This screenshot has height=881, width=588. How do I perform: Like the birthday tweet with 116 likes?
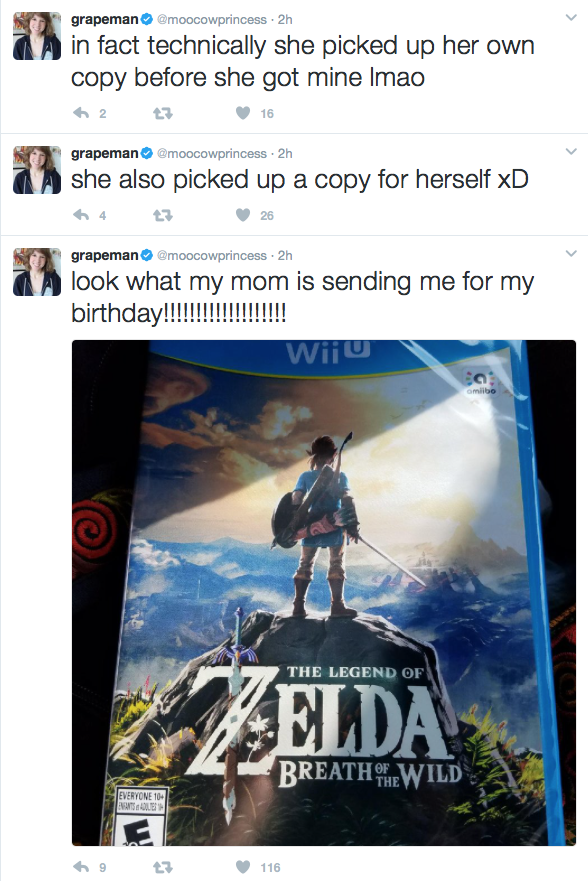pos(243,867)
